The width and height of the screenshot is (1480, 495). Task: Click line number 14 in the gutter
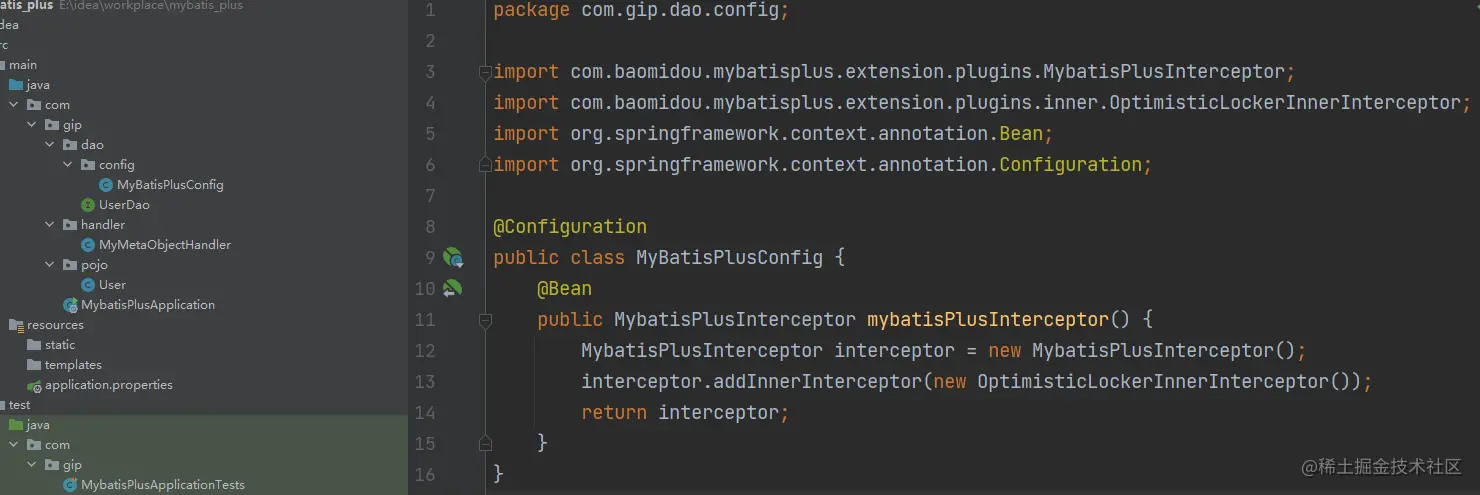pos(424,413)
